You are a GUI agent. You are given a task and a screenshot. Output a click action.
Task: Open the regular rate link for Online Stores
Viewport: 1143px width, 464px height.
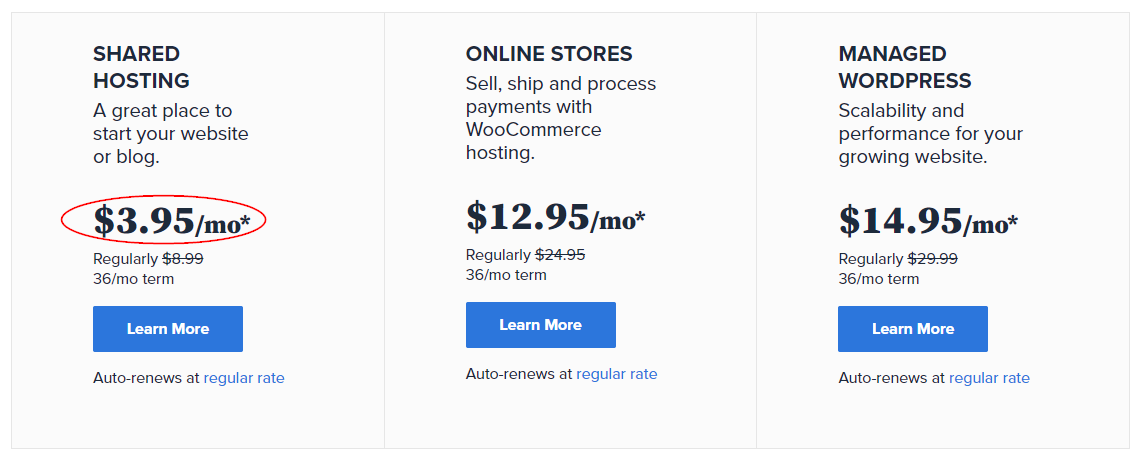[617, 374]
